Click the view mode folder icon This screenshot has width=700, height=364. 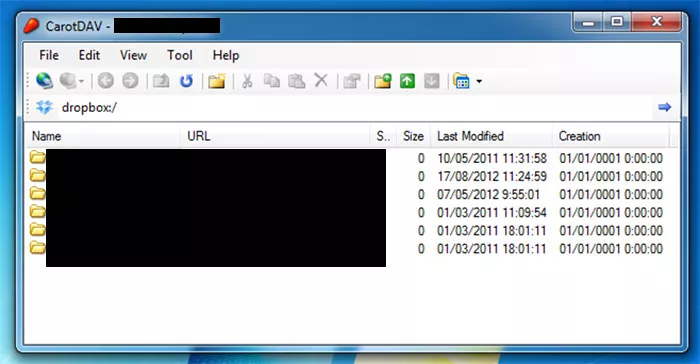point(462,81)
